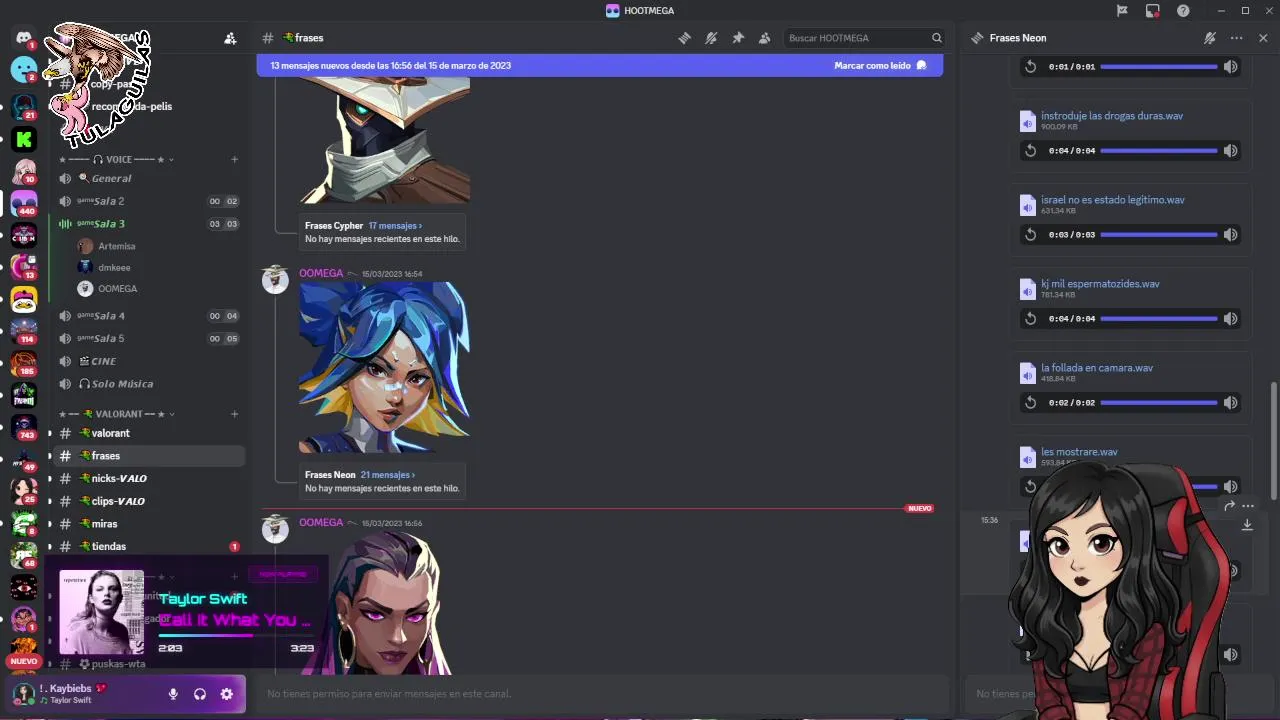
Task: Close the Frases Neon thread panel
Action: 1263,38
